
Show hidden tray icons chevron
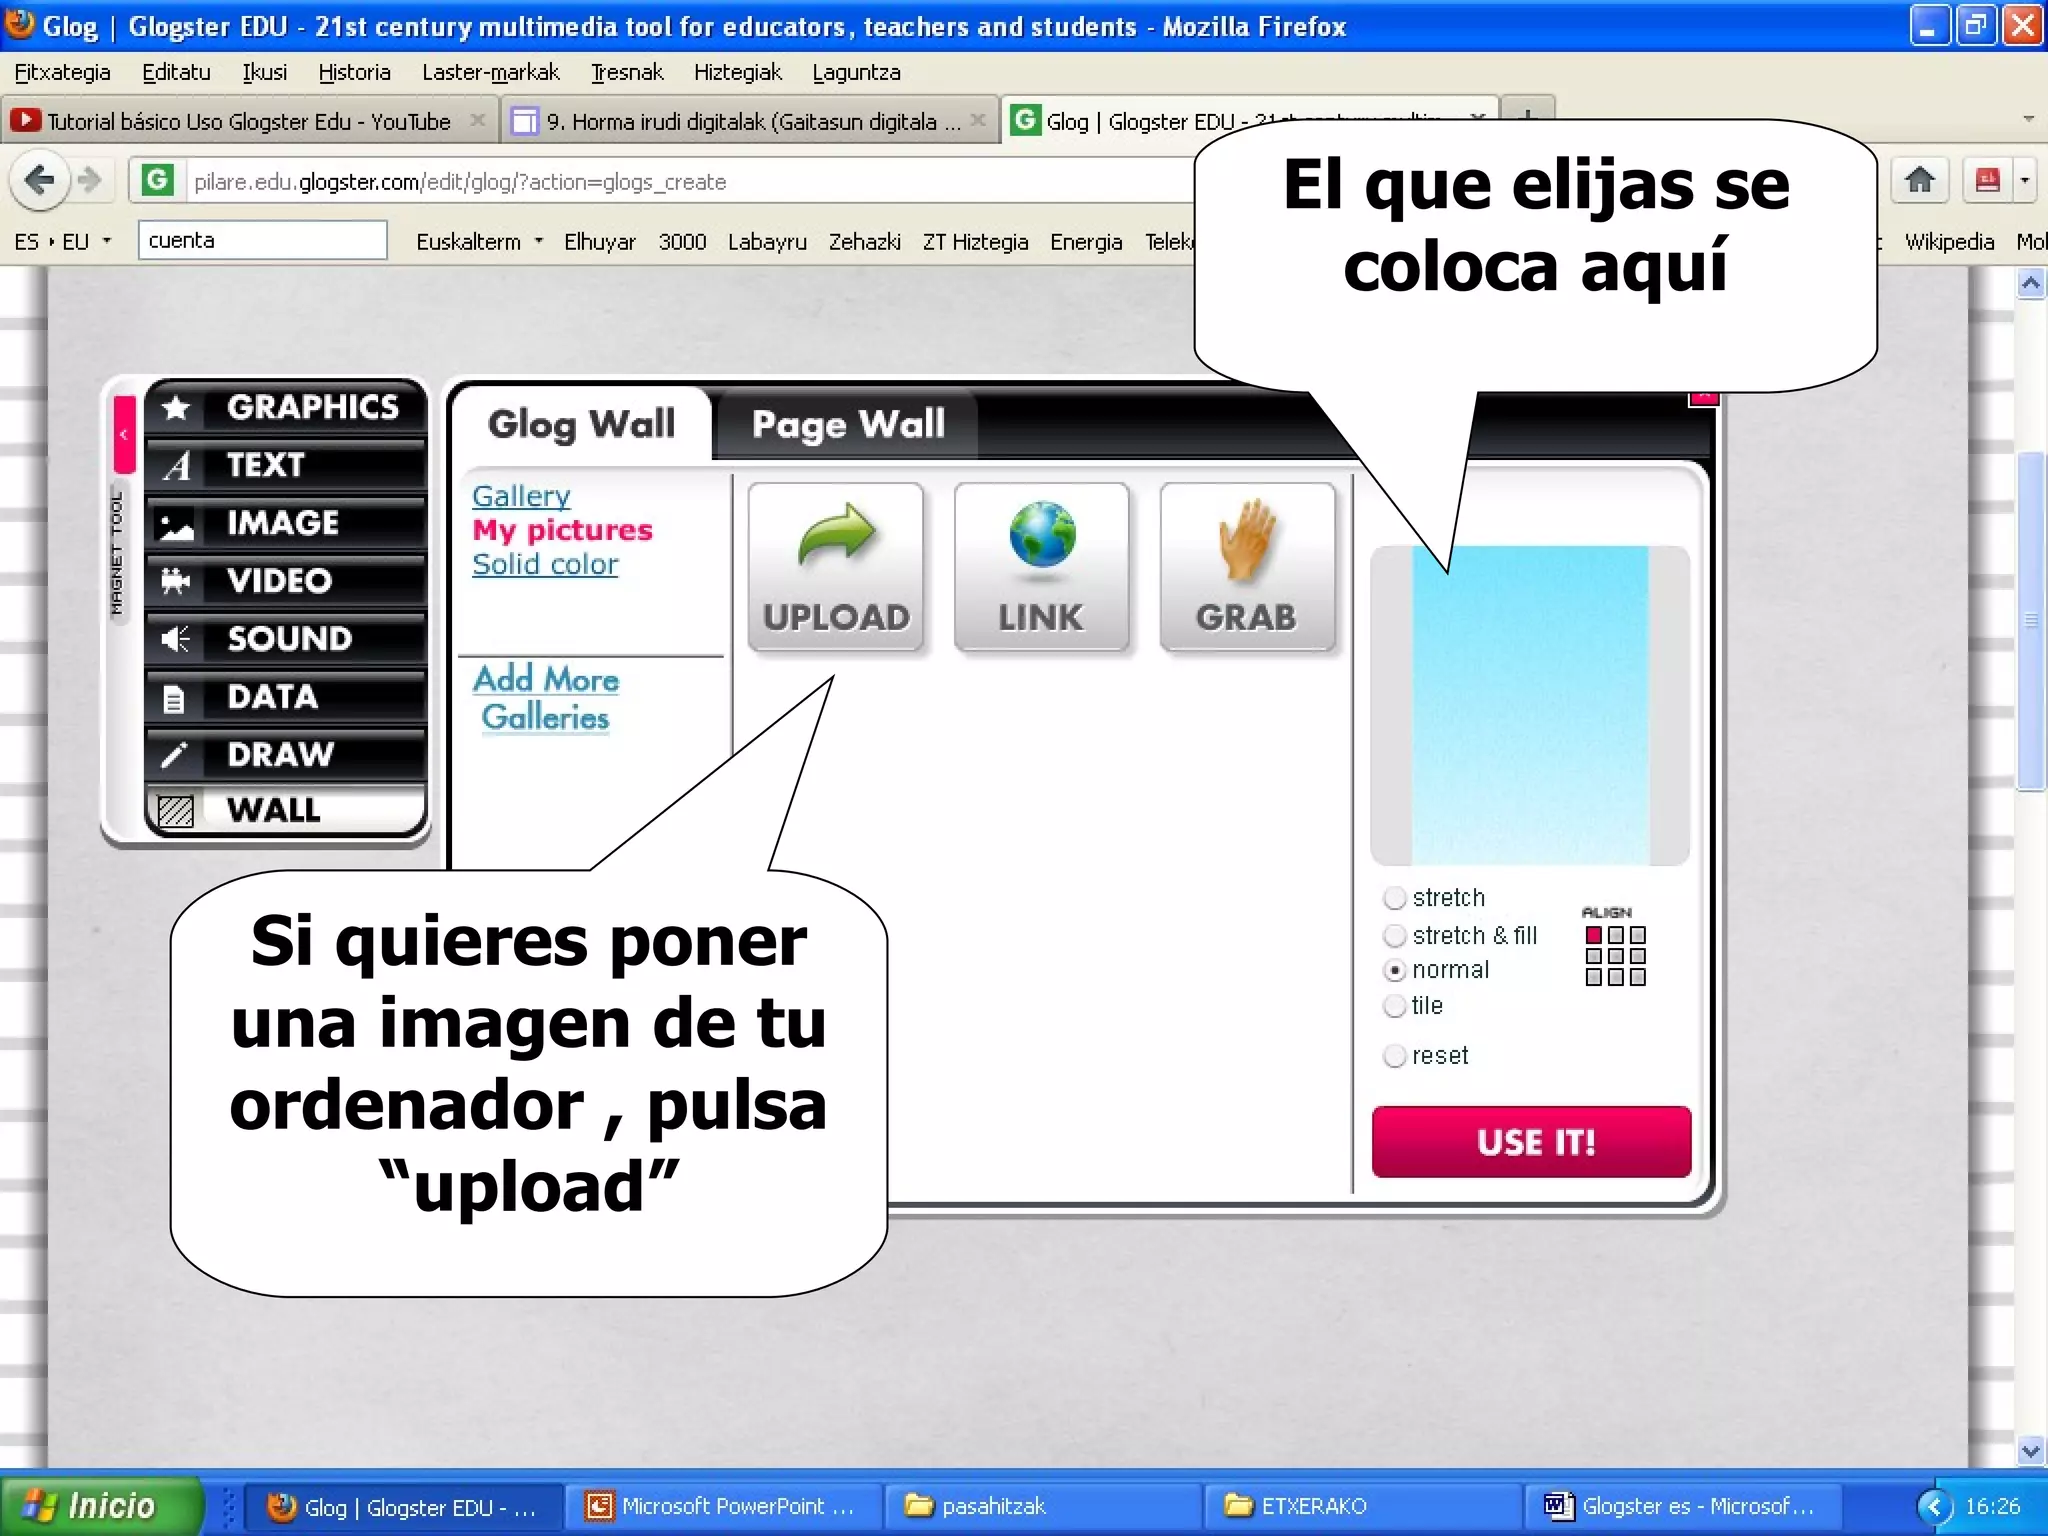[x=1934, y=1506]
